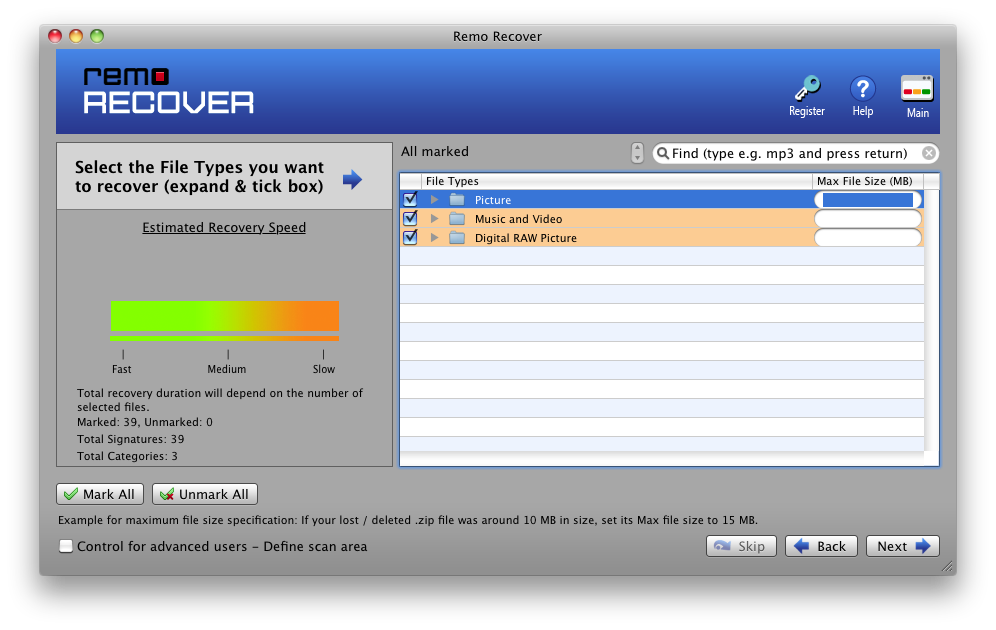This screenshot has width=996, height=630.
Task: Select the Digital RAW Picture row label
Action: [526, 238]
